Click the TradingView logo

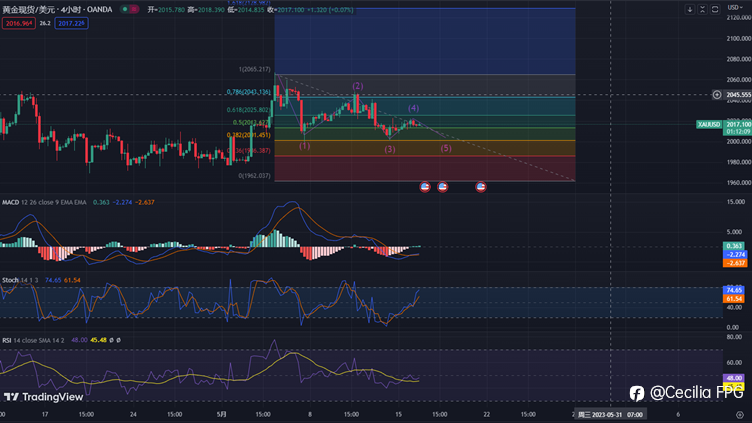tap(44, 397)
